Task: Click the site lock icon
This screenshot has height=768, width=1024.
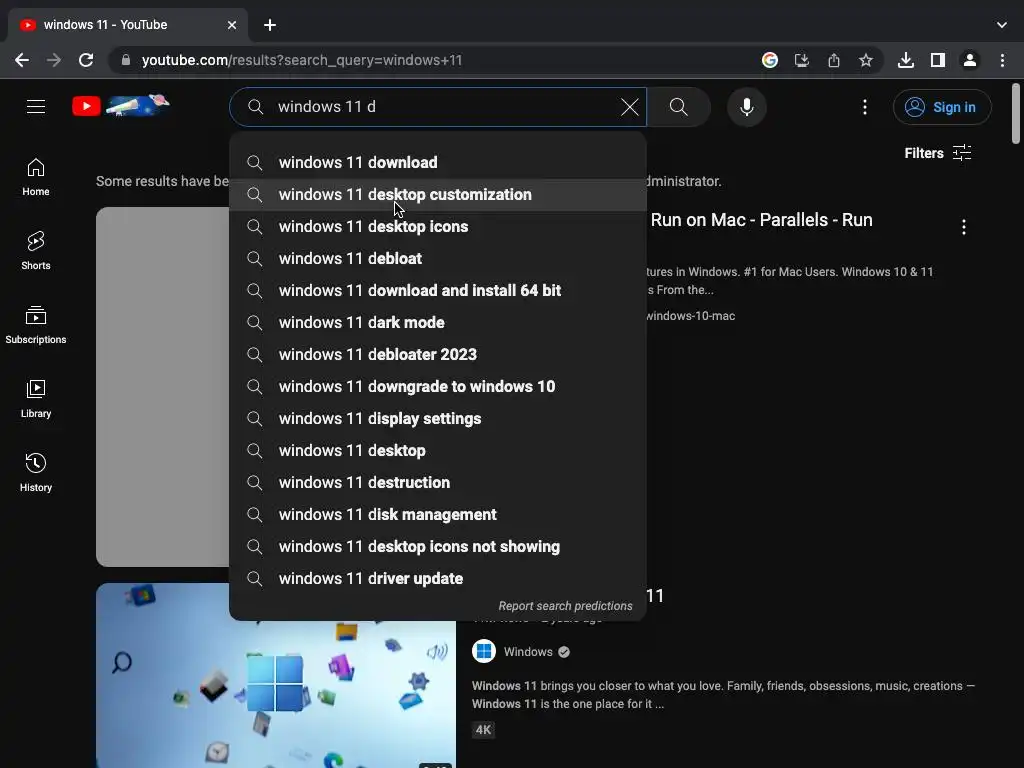Action: point(126,60)
